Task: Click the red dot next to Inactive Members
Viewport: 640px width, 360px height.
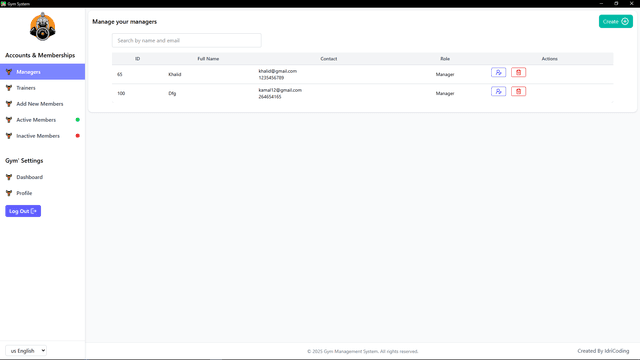Action: pos(78,136)
